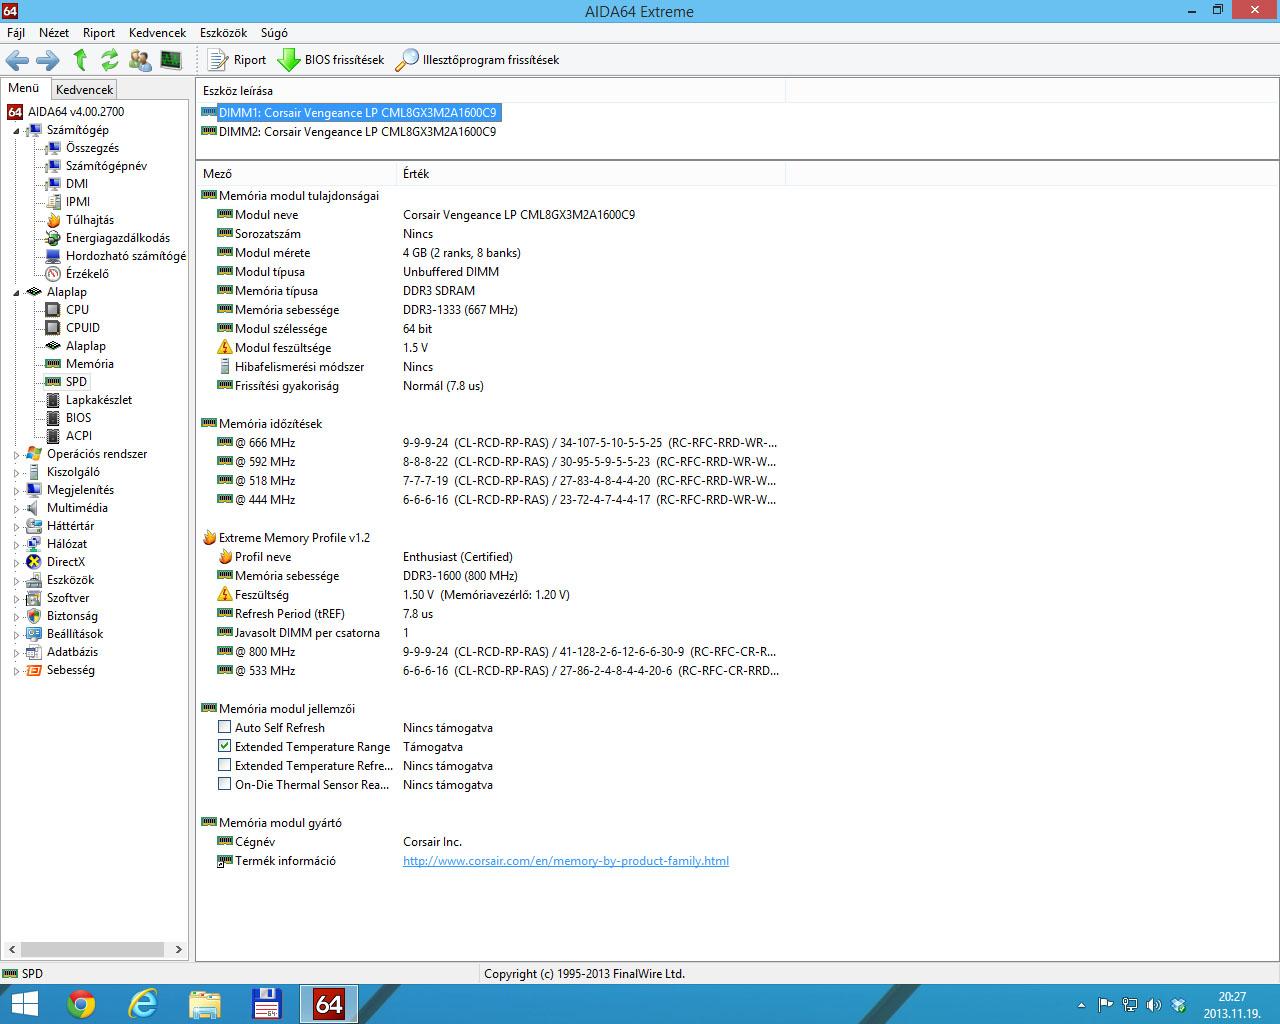
Task: Click the Eszköz leírása column header
Action: click(x=491, y=91)
